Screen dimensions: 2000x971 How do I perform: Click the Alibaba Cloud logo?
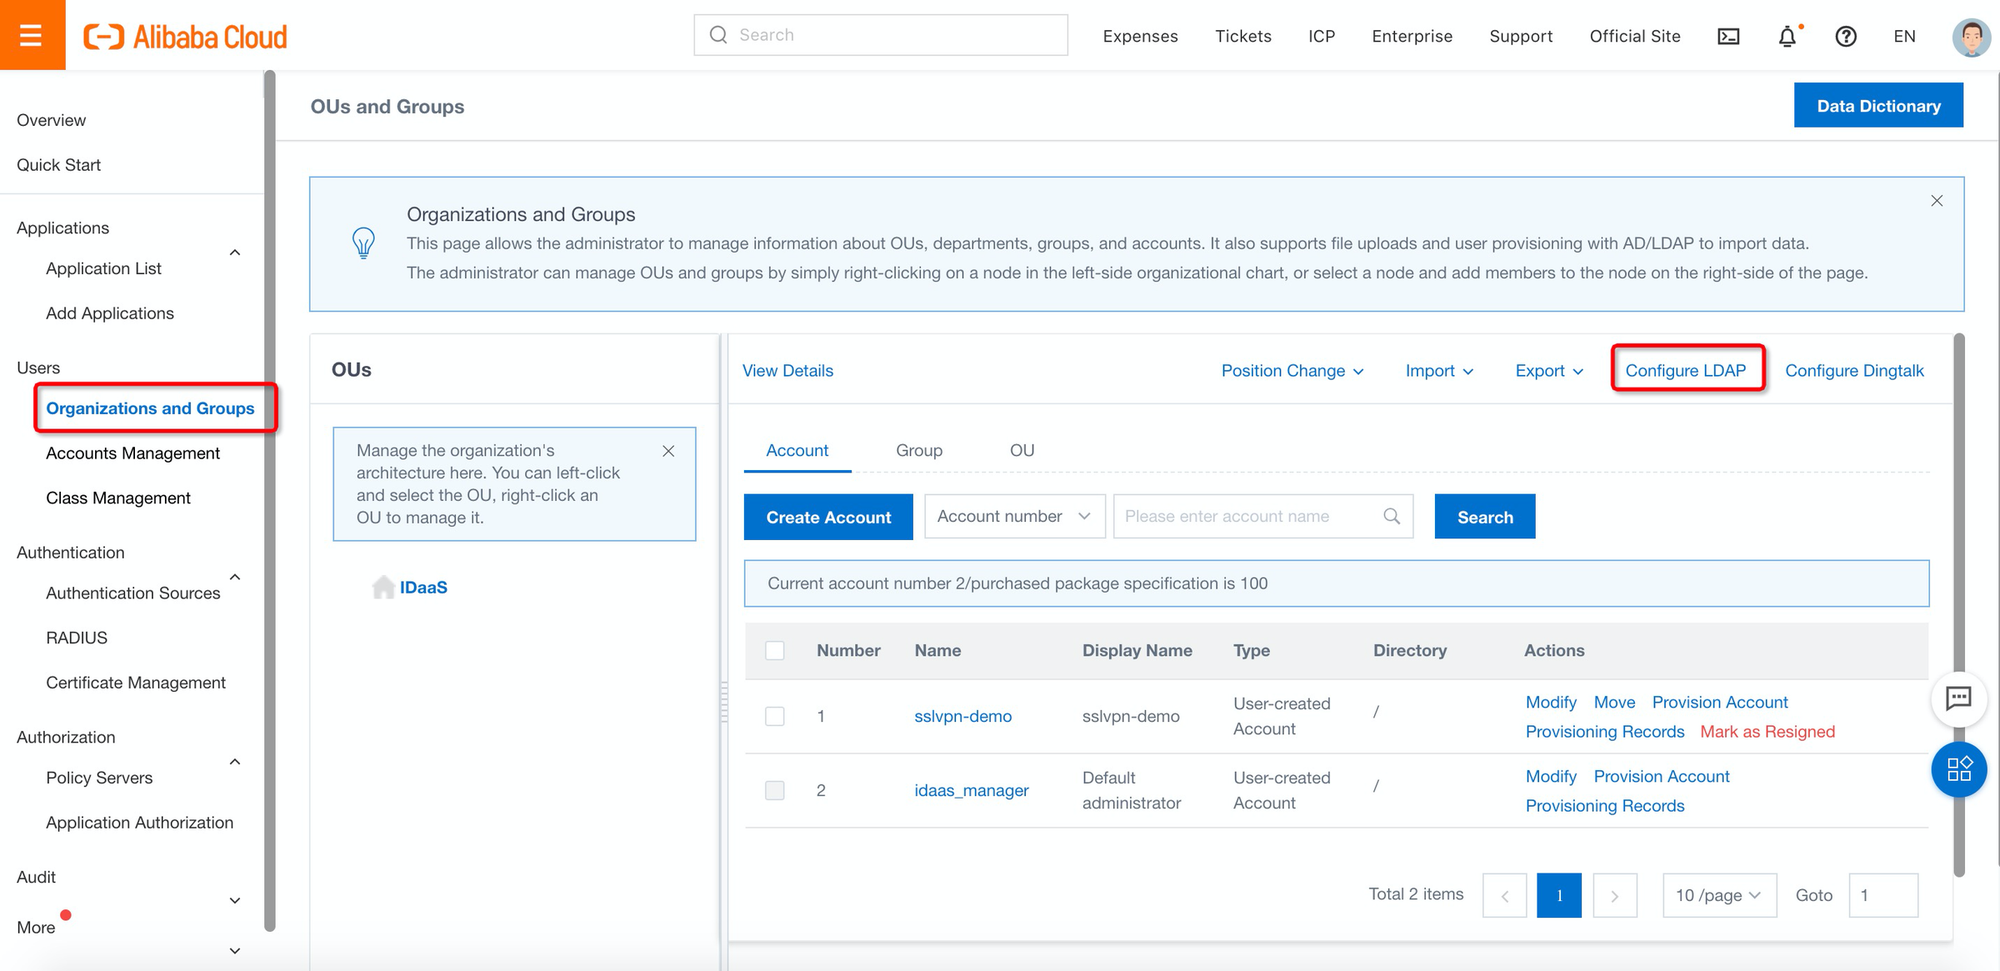[x=186, y=36]
